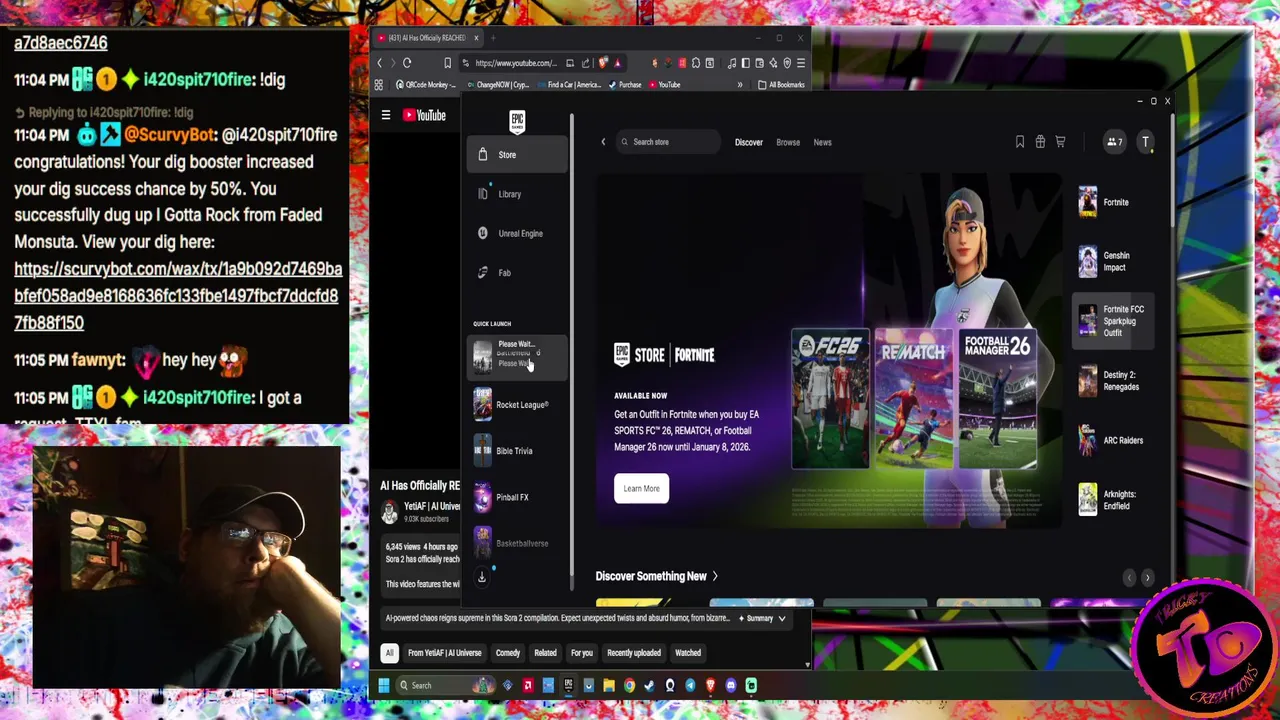
Task: Open Steam from the taskbar
Action: click(649, 685)
